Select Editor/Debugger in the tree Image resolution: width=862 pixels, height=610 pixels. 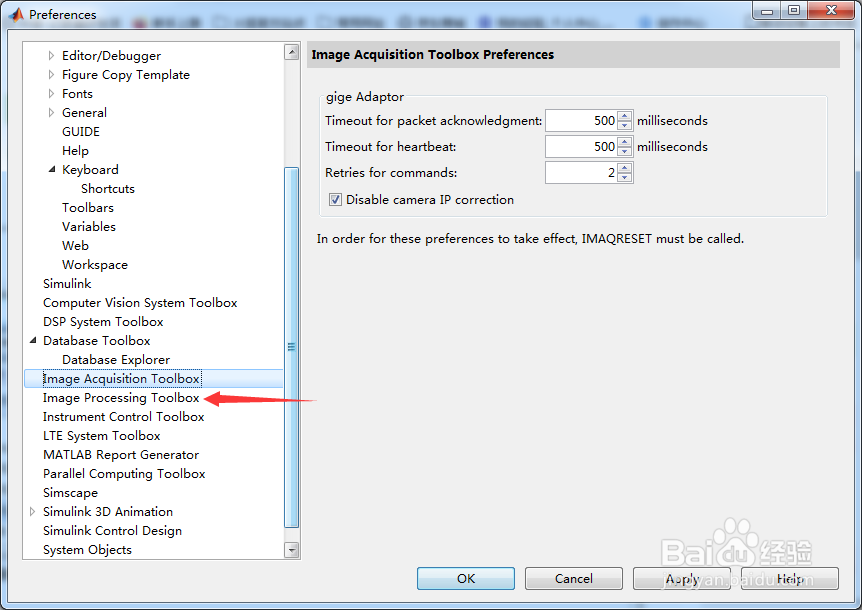pos(111,56)
